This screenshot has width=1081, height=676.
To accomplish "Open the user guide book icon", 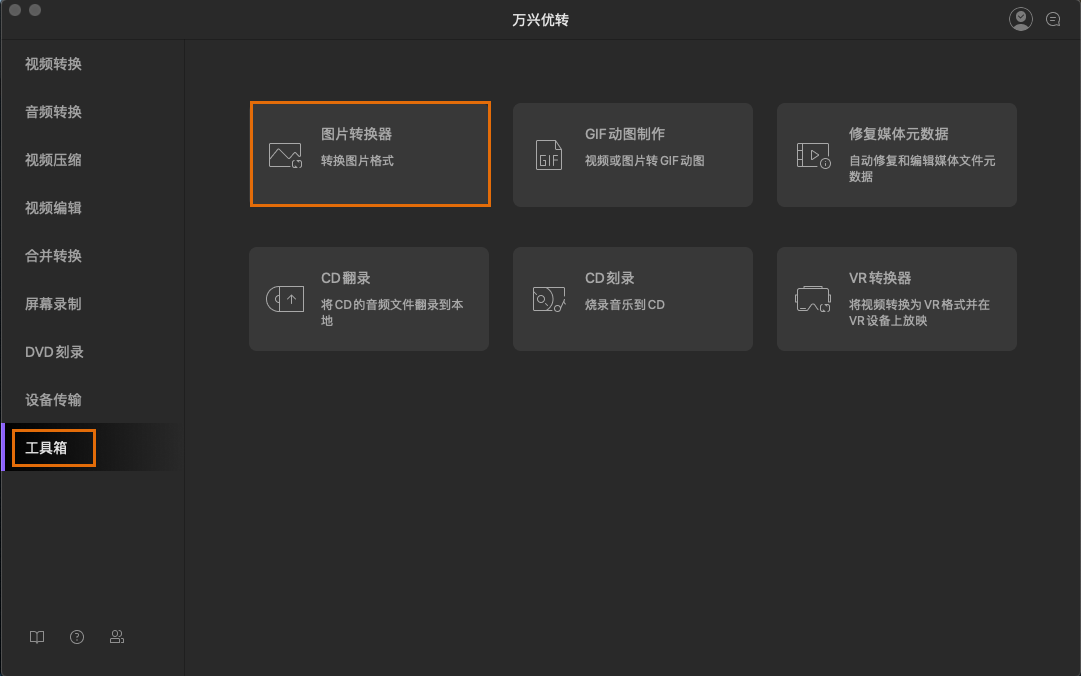I will click(36, 637).
